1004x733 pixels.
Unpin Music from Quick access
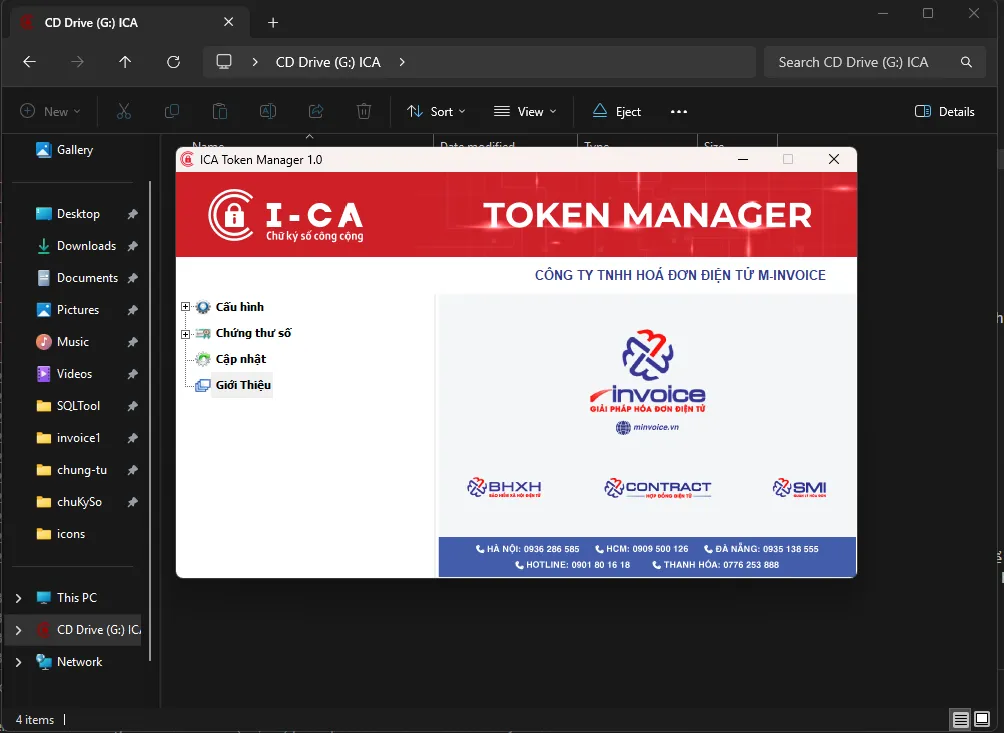point(133,342)
